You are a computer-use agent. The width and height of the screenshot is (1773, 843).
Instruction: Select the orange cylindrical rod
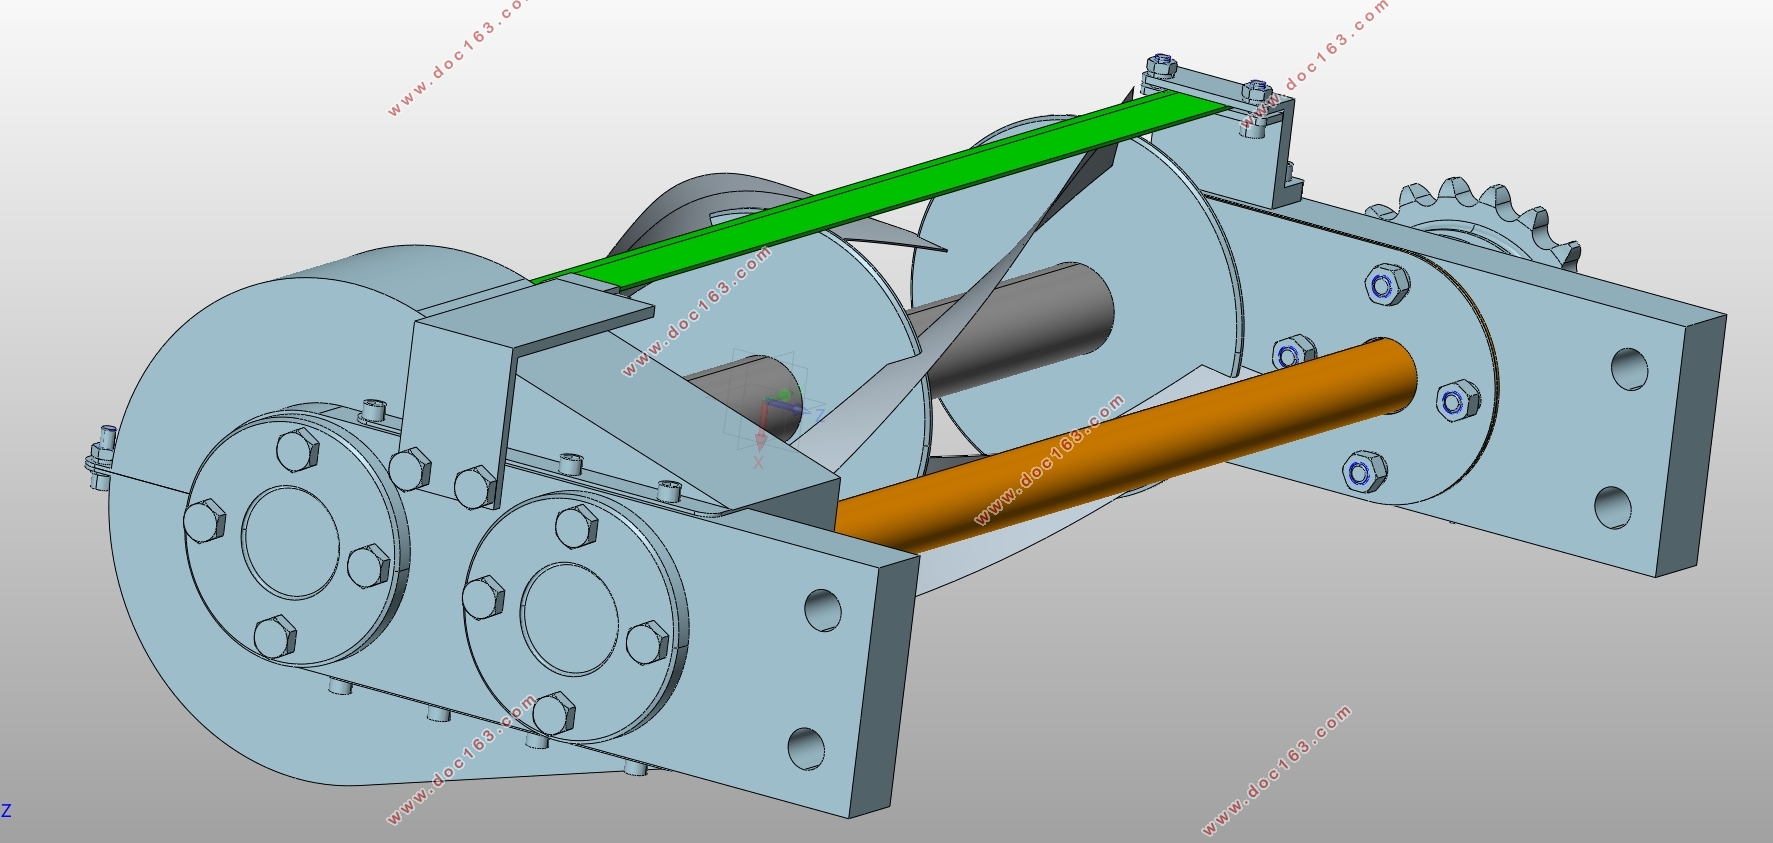tap(1125, 445)
